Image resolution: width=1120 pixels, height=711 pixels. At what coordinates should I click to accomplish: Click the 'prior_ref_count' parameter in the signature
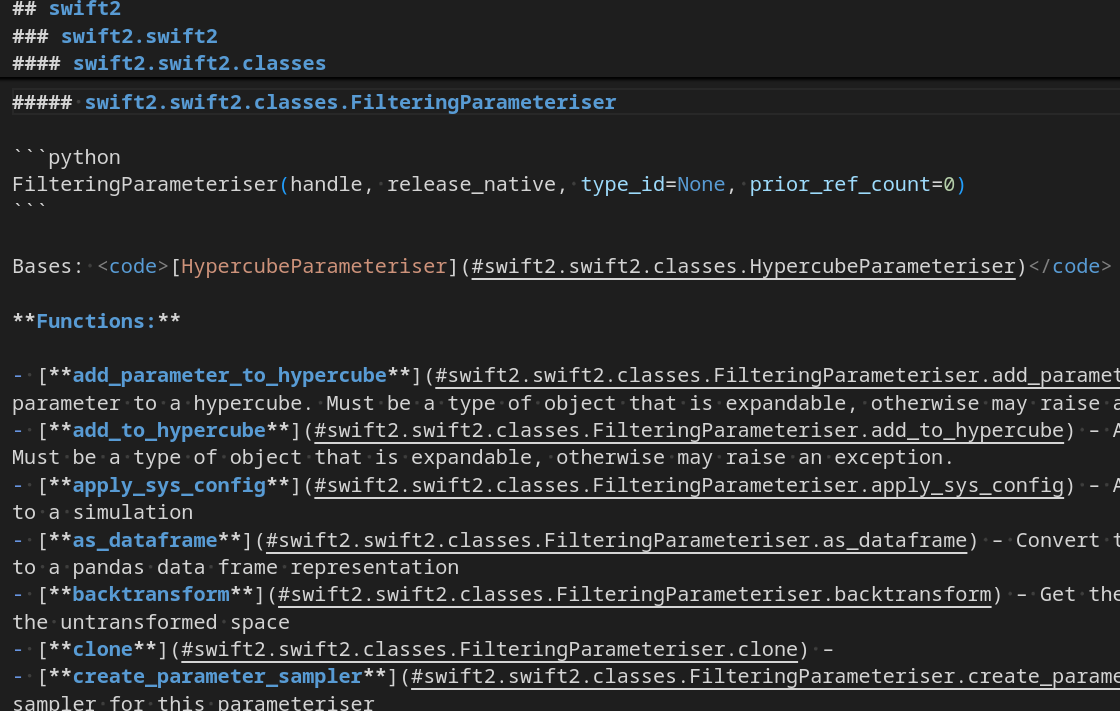tap(840, 184)
